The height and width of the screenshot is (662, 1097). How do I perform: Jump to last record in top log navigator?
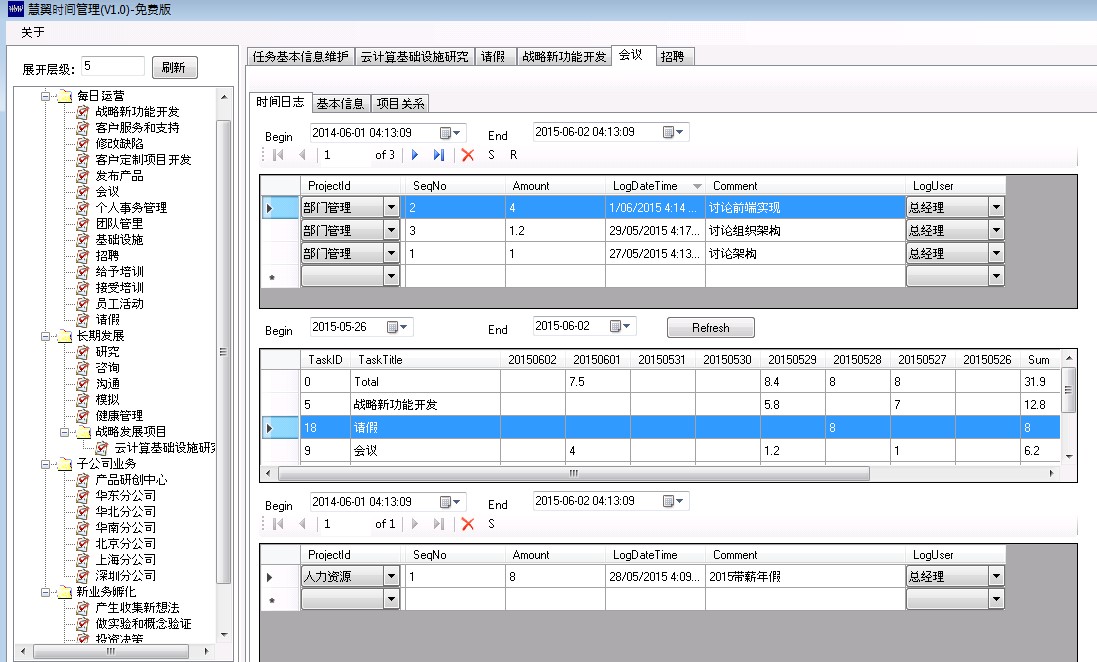click(x=439, y=155)
